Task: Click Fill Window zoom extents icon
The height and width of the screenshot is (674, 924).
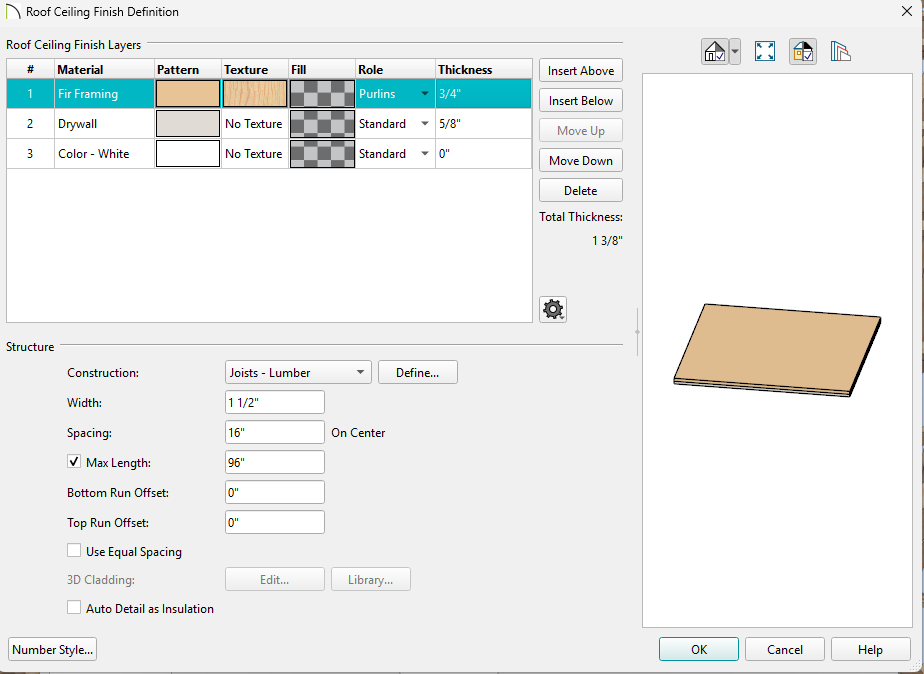Action: pos(765,52)
